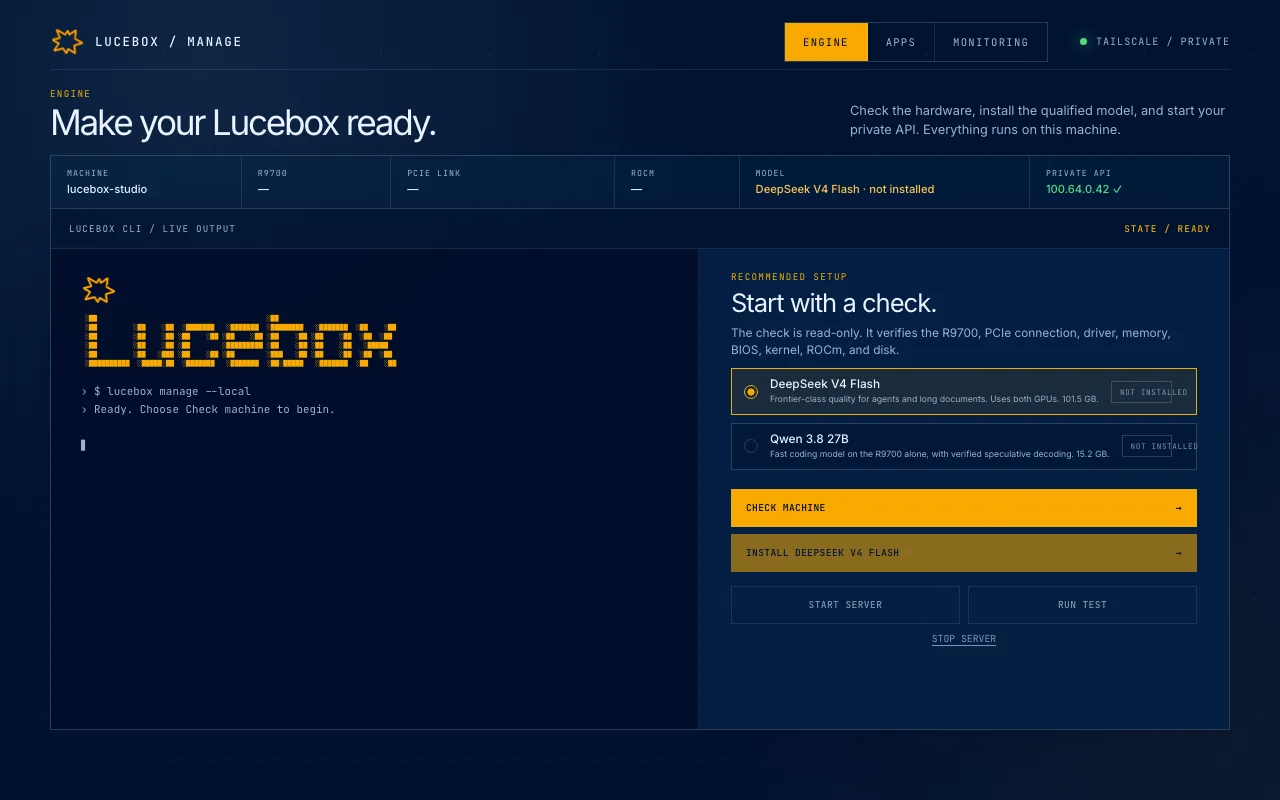This screenshot has width=1280, height=800.
Task: Click the STATE / READY indicator
Action: [x=1167, y=229]
